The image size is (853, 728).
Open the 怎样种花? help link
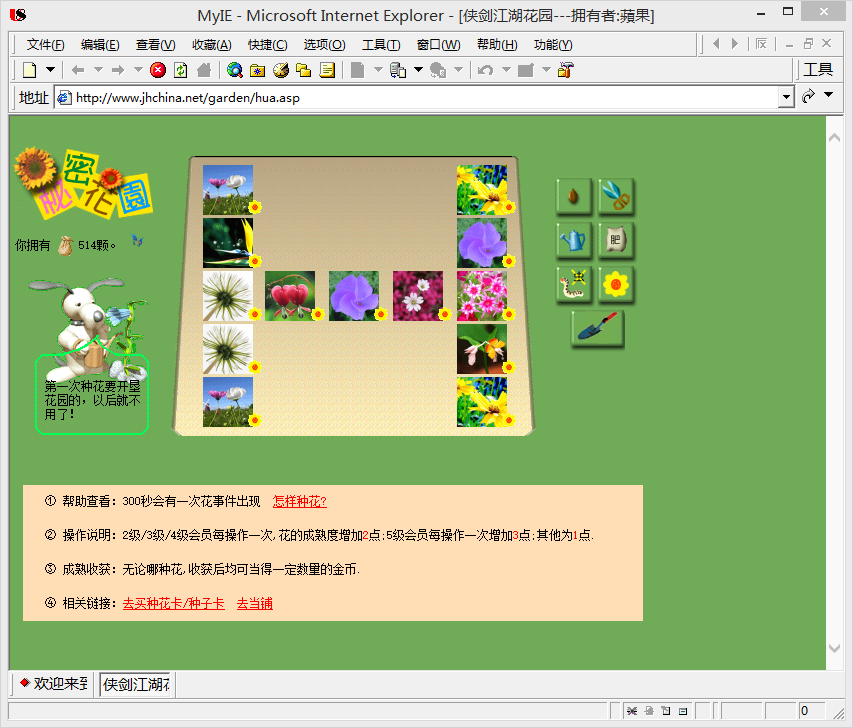tap(300, 501)
